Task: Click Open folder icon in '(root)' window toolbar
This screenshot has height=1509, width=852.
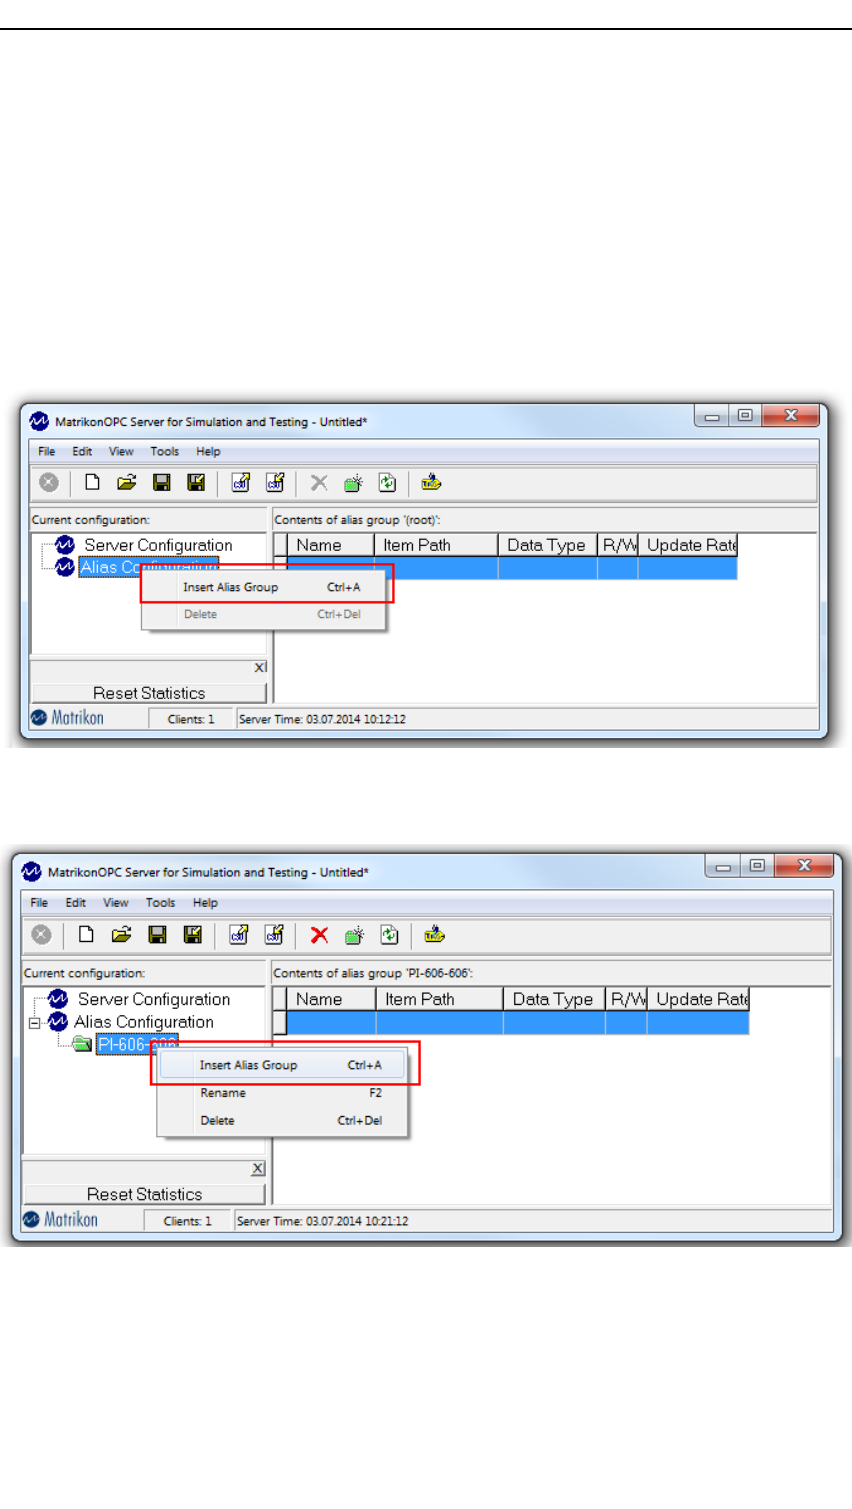Action: pos(126,483)
